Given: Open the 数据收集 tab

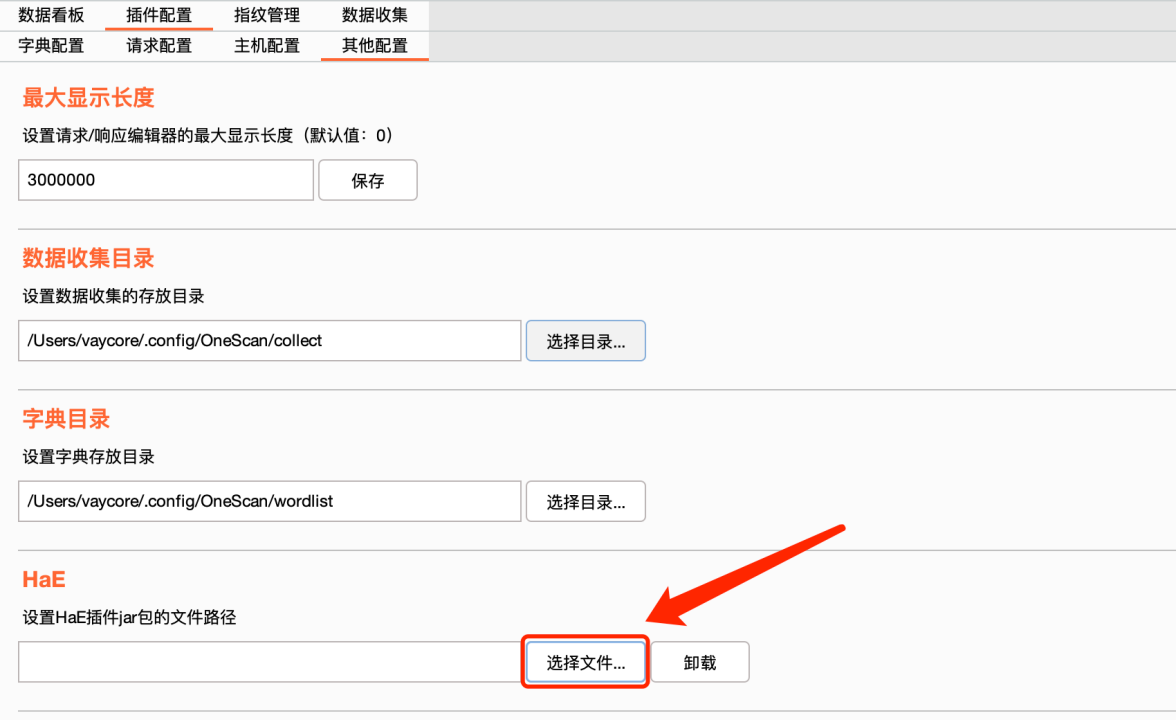Looking at the screenshot, I should tap(375, 15).
